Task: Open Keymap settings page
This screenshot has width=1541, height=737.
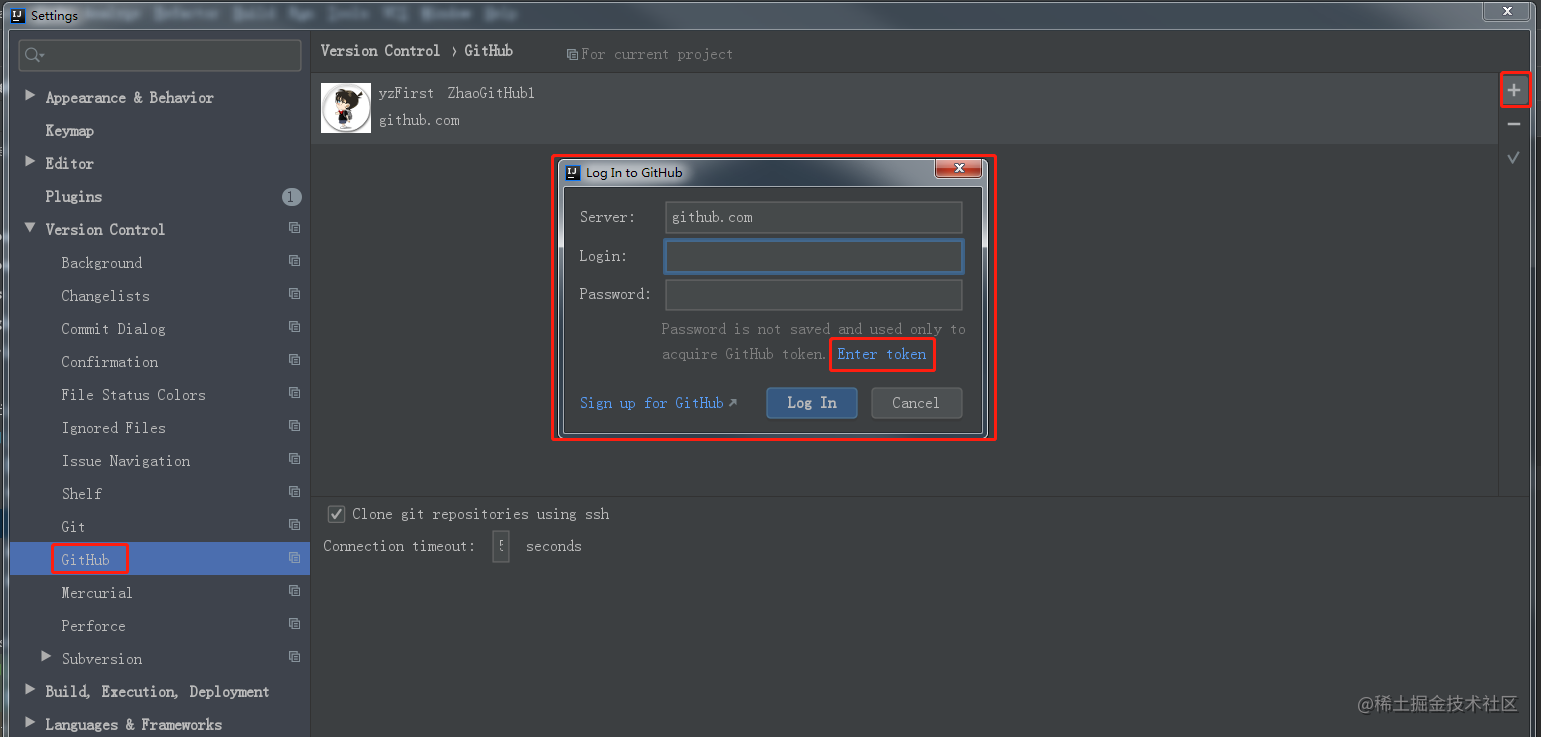Action: 70,131
